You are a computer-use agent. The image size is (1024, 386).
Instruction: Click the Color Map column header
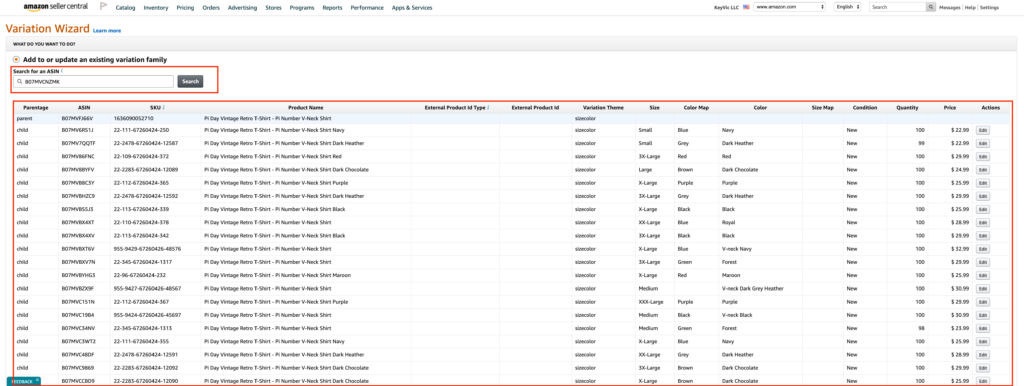click(x=696, y=107)
